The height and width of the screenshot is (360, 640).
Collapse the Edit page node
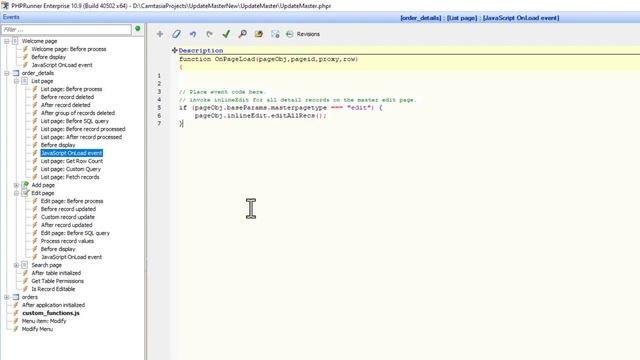[x=16, y=193]
